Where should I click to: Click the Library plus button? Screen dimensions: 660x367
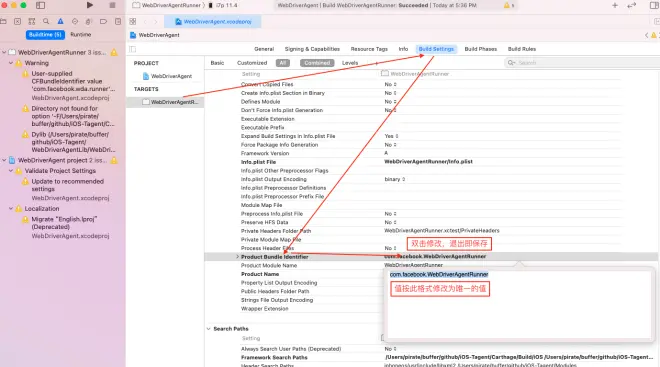[615, 5]
